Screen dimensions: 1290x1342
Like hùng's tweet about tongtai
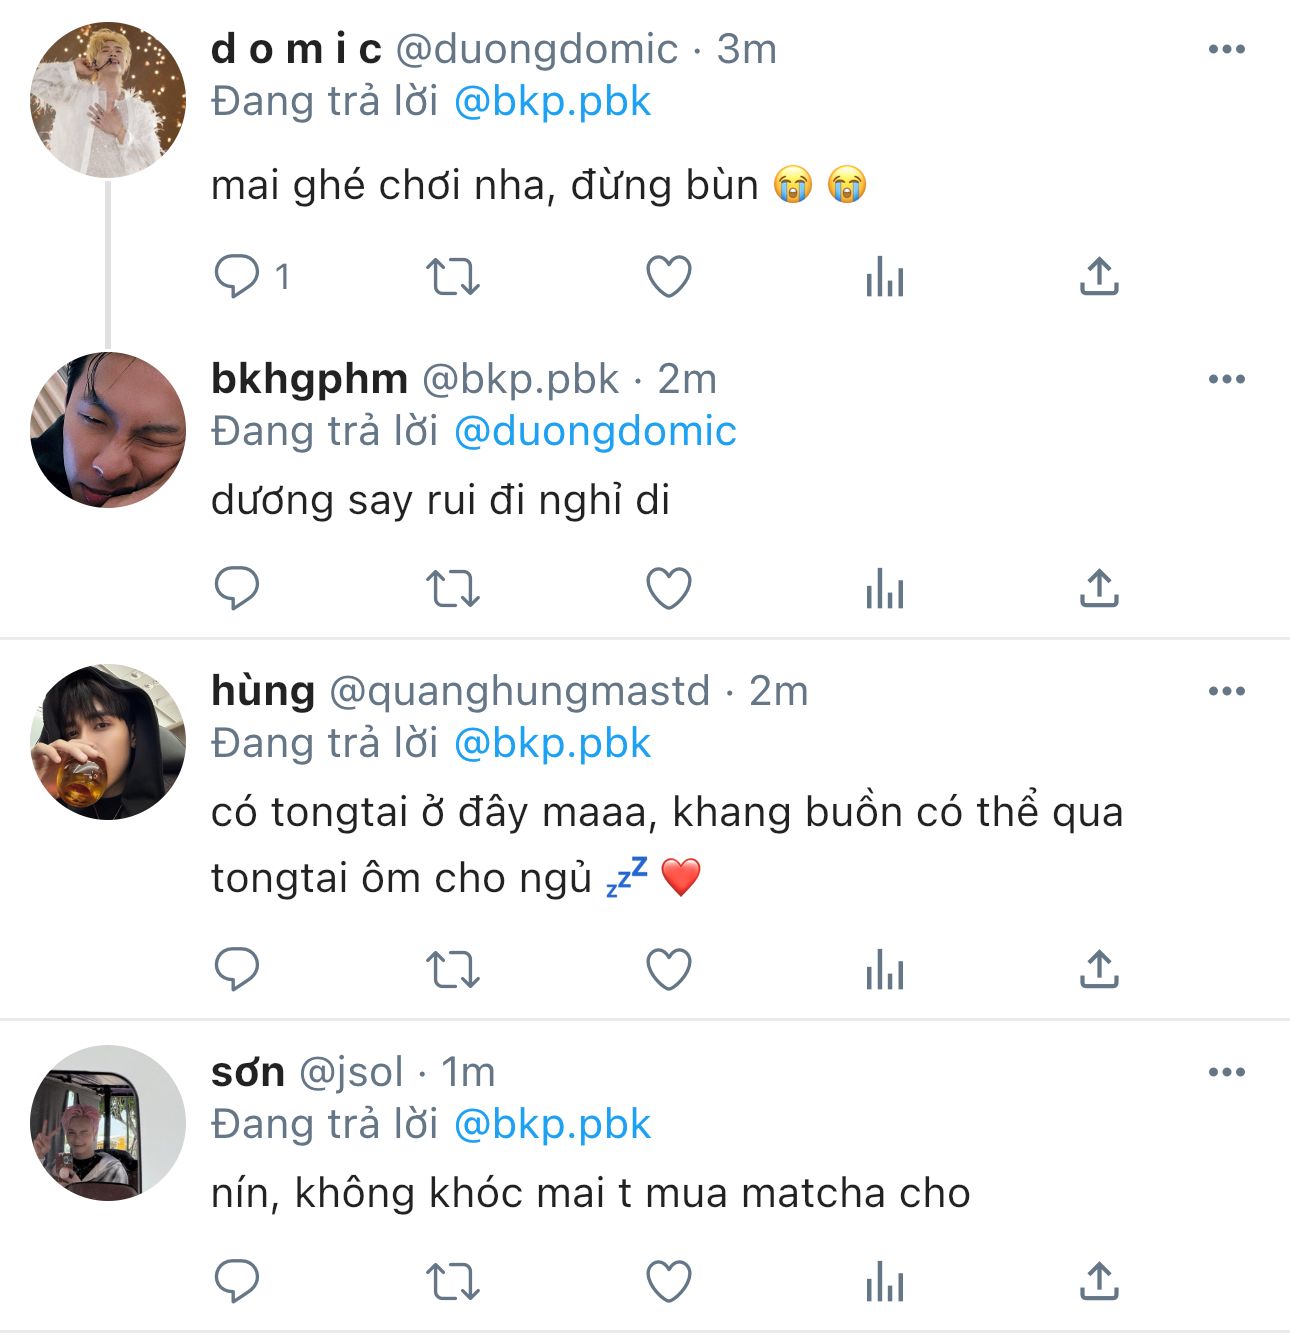[669, 969]
